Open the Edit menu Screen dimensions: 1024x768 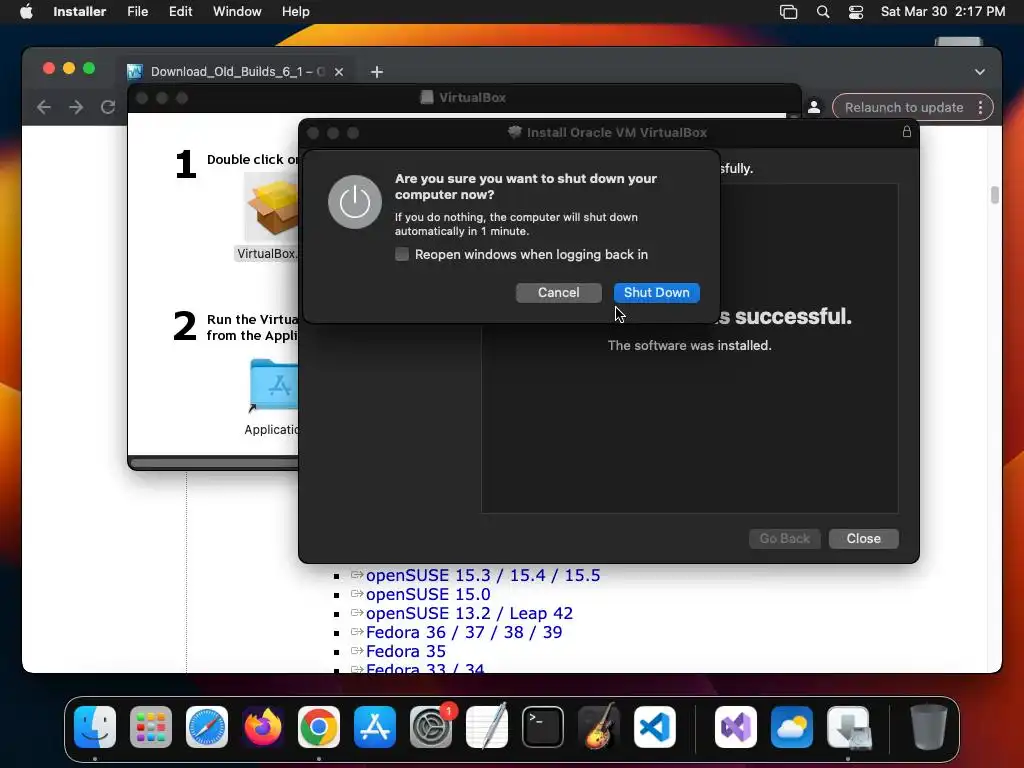[x=180, y=12]
